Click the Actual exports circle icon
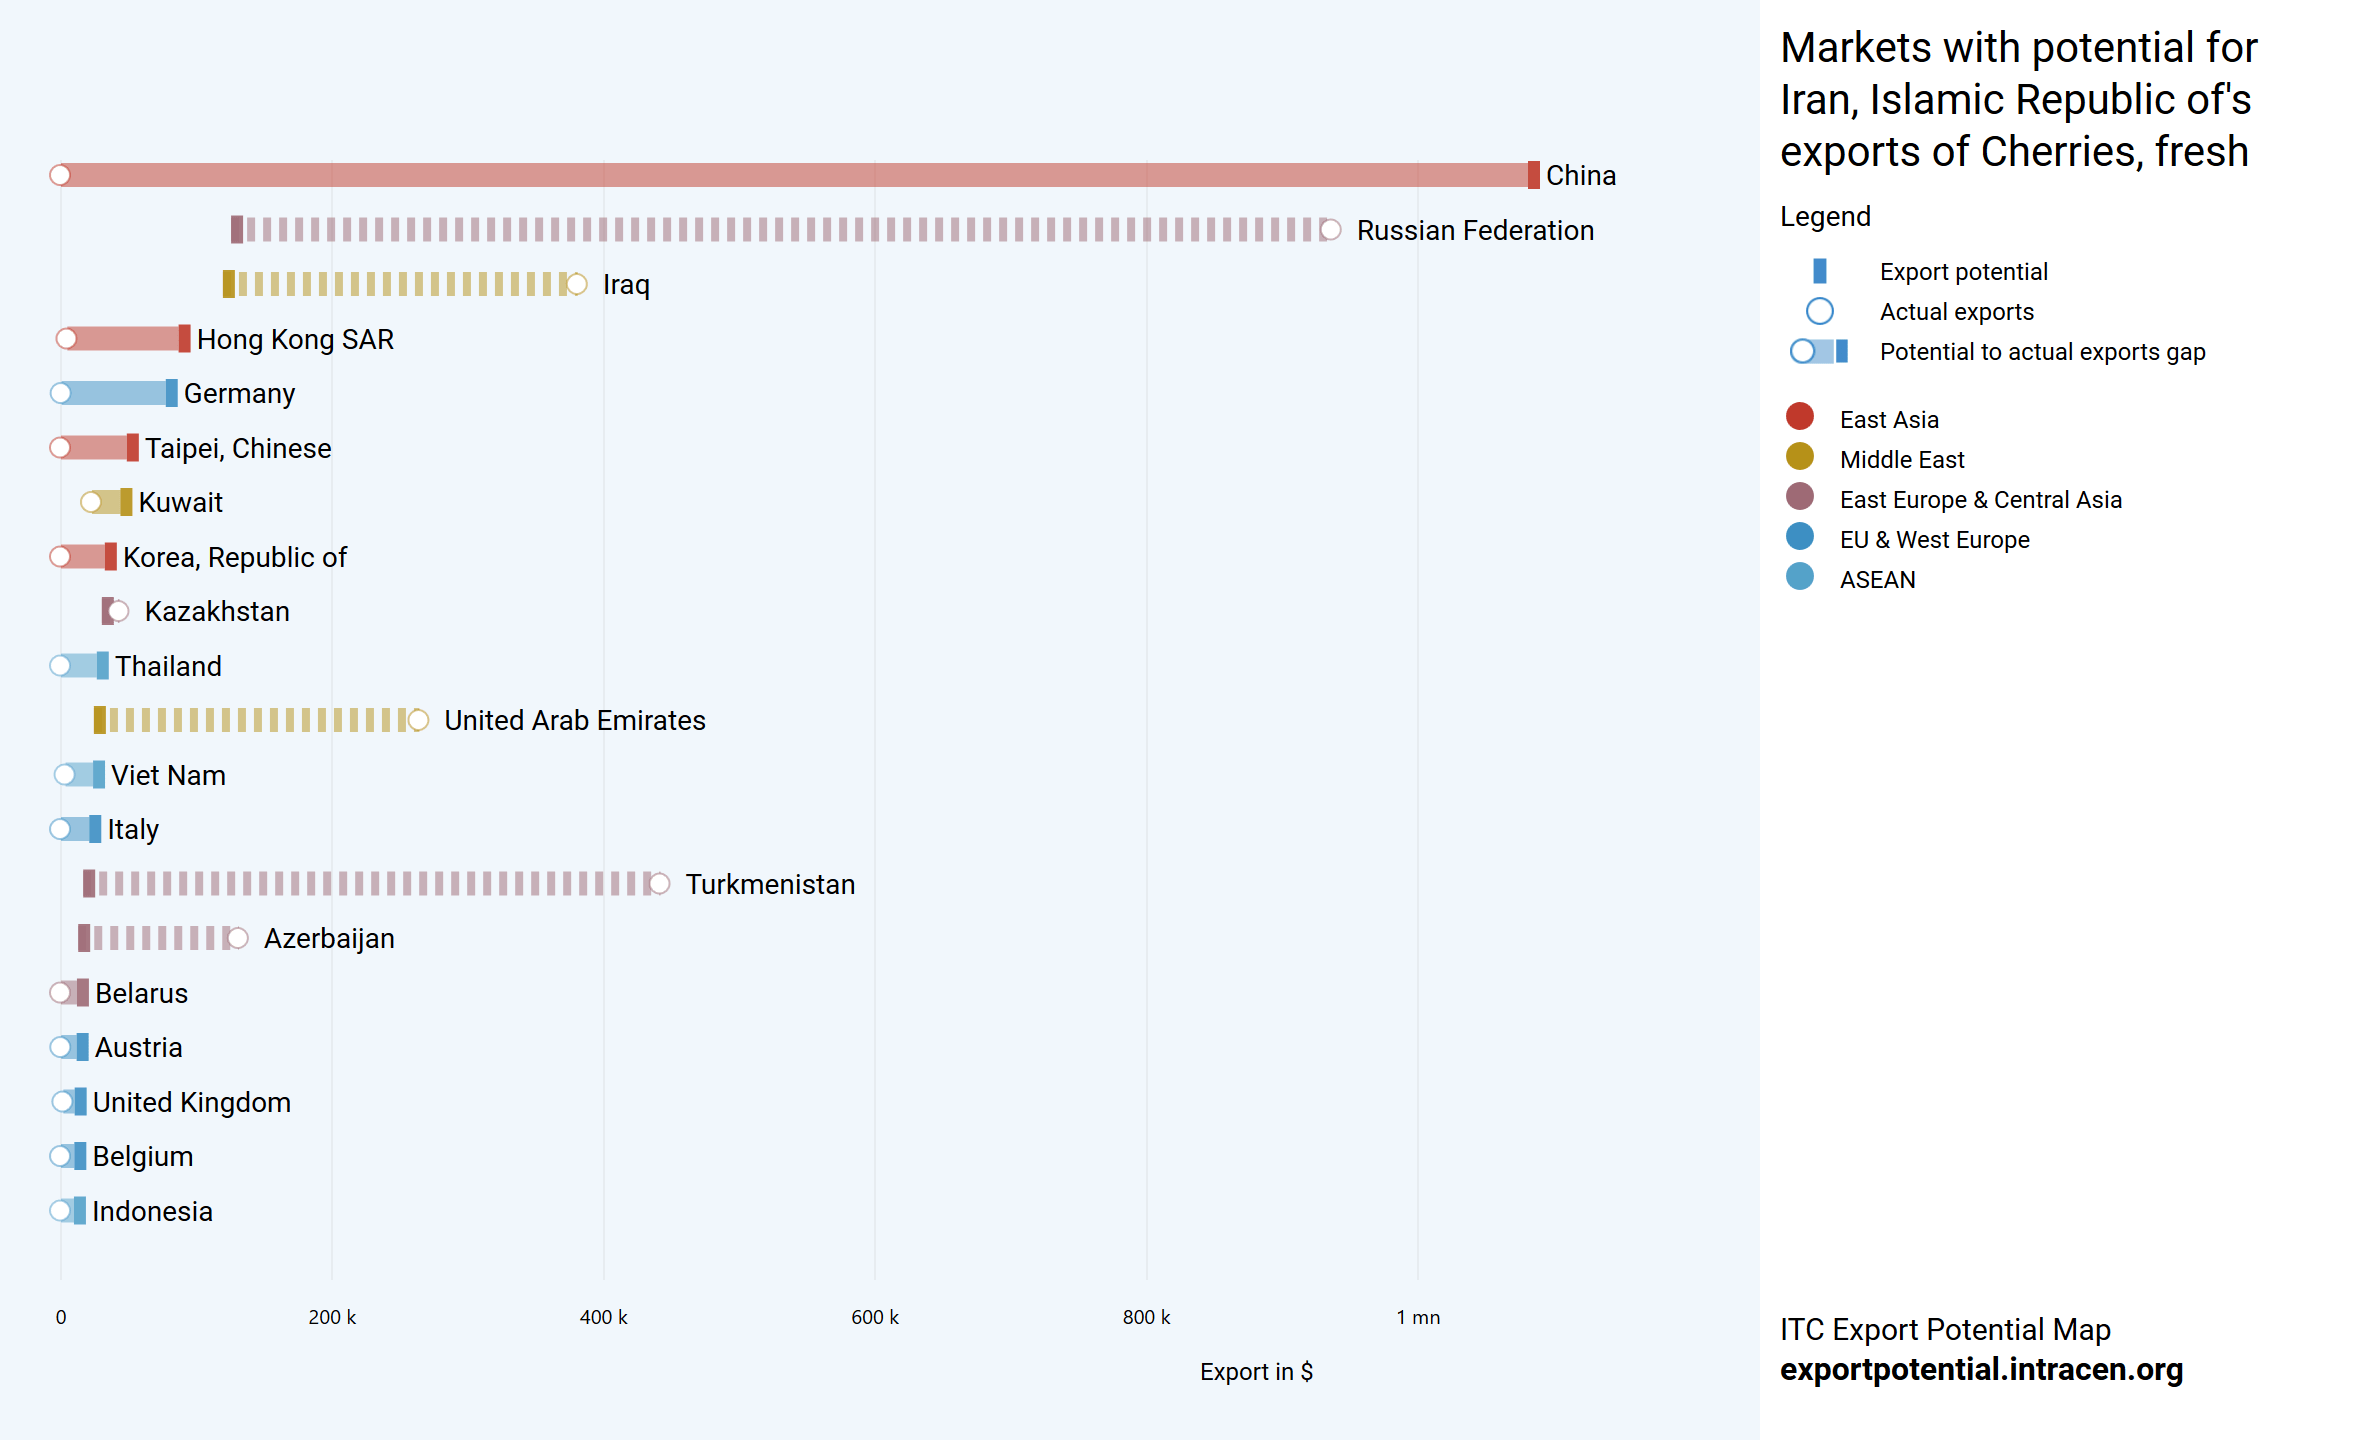The image size is (2360, 1440). [1819, 311]
